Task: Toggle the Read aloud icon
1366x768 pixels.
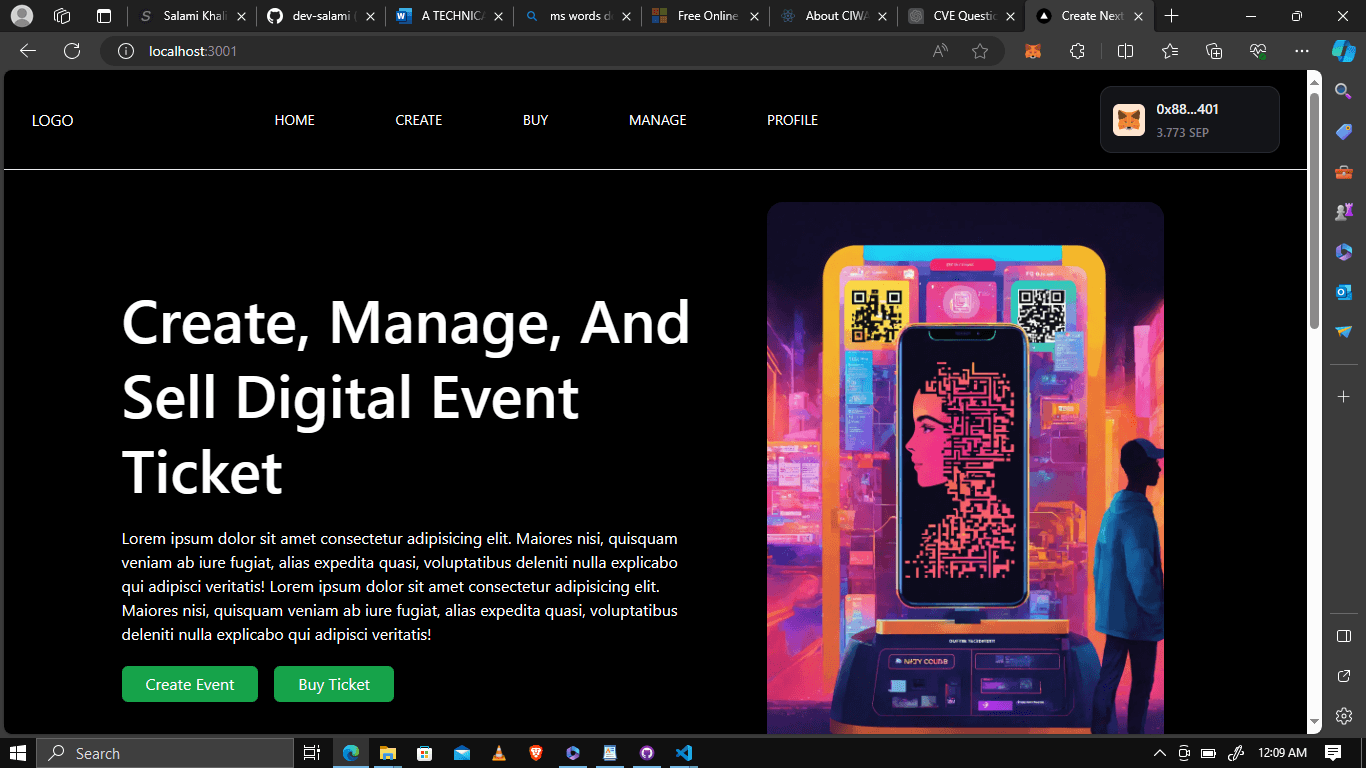Action: pos(940,51)
